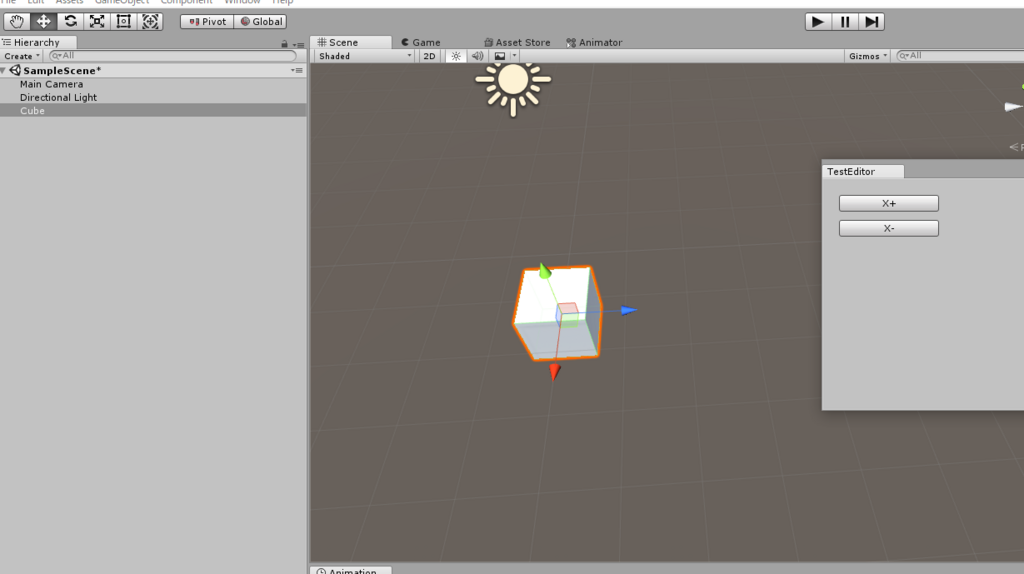The image size is (1024, 574).
Task: Toggle Global/Local handle rotation
Action: coord(261,22)
